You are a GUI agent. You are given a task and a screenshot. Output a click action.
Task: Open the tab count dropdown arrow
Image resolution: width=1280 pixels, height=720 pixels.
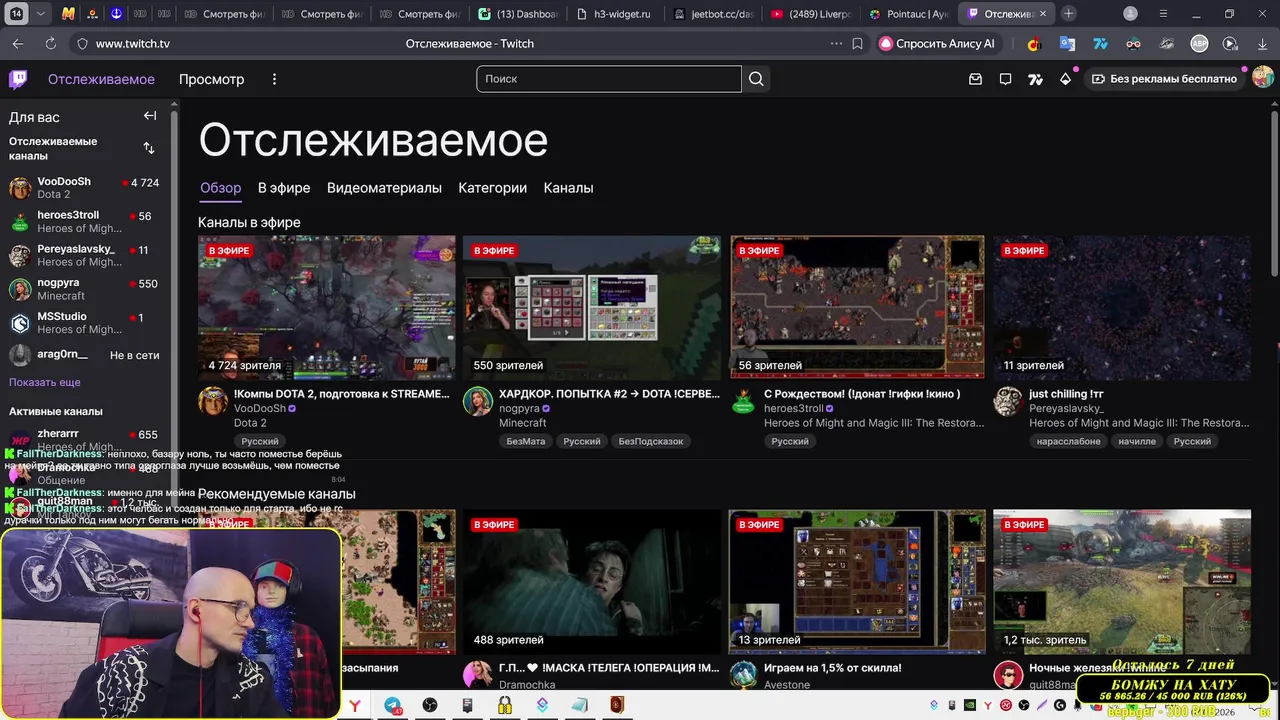tap(40, 14)
